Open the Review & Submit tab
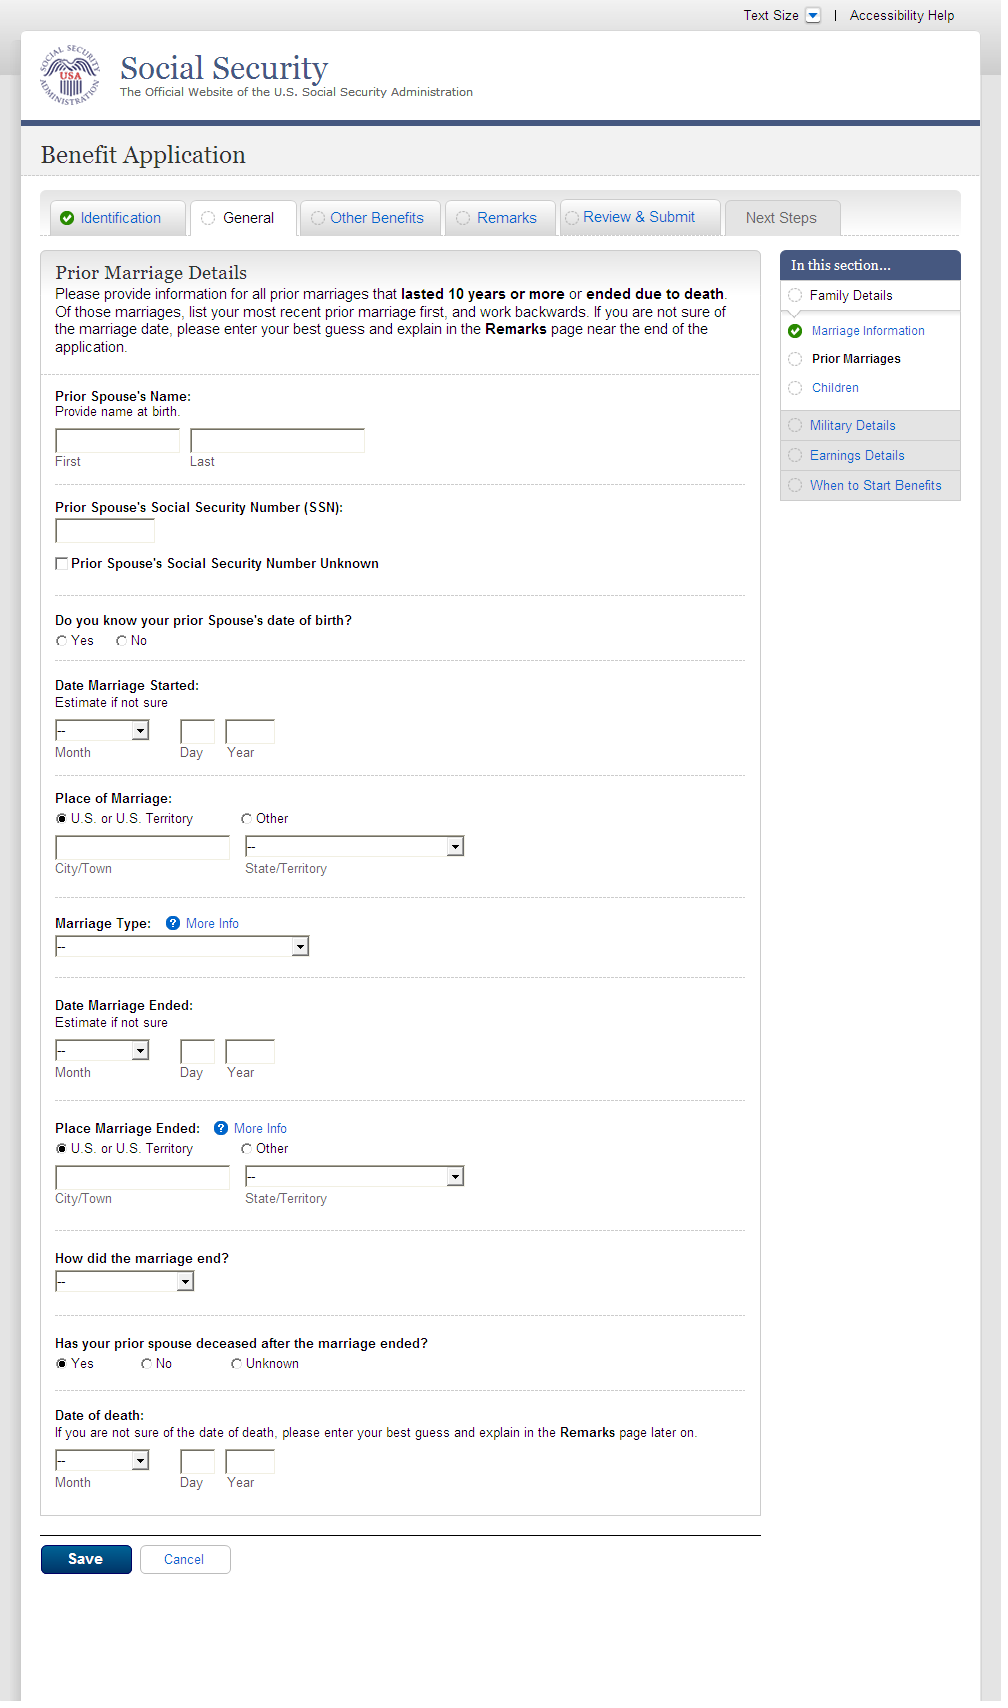Screen dimensions: 1008x1708 click(x=638, y=217)
